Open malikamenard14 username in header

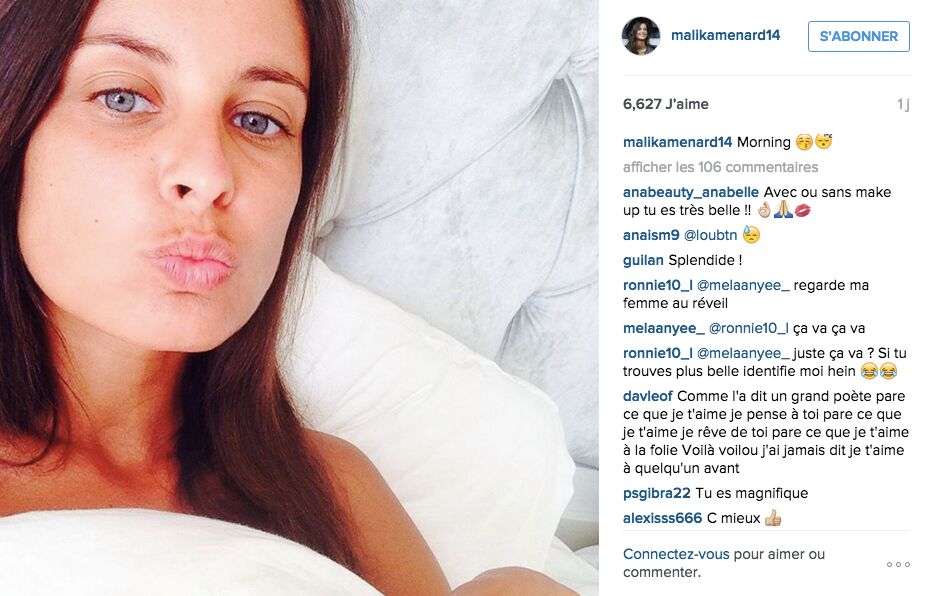pyautogui.click(x=725, y=36)
